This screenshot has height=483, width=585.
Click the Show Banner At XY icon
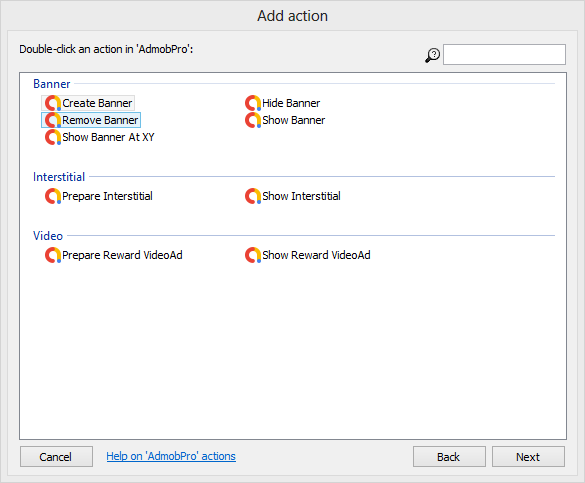pyautogui.click(x=53, y=137)
